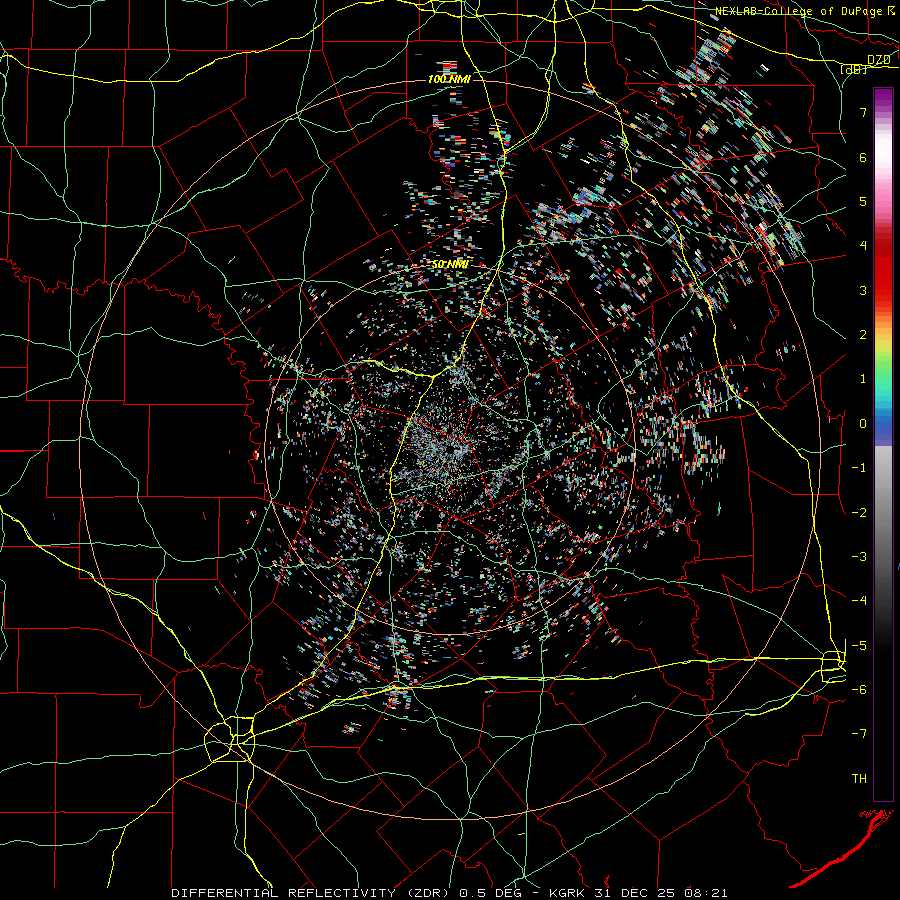Click the -3 value on the color scale

click(859, 557)
